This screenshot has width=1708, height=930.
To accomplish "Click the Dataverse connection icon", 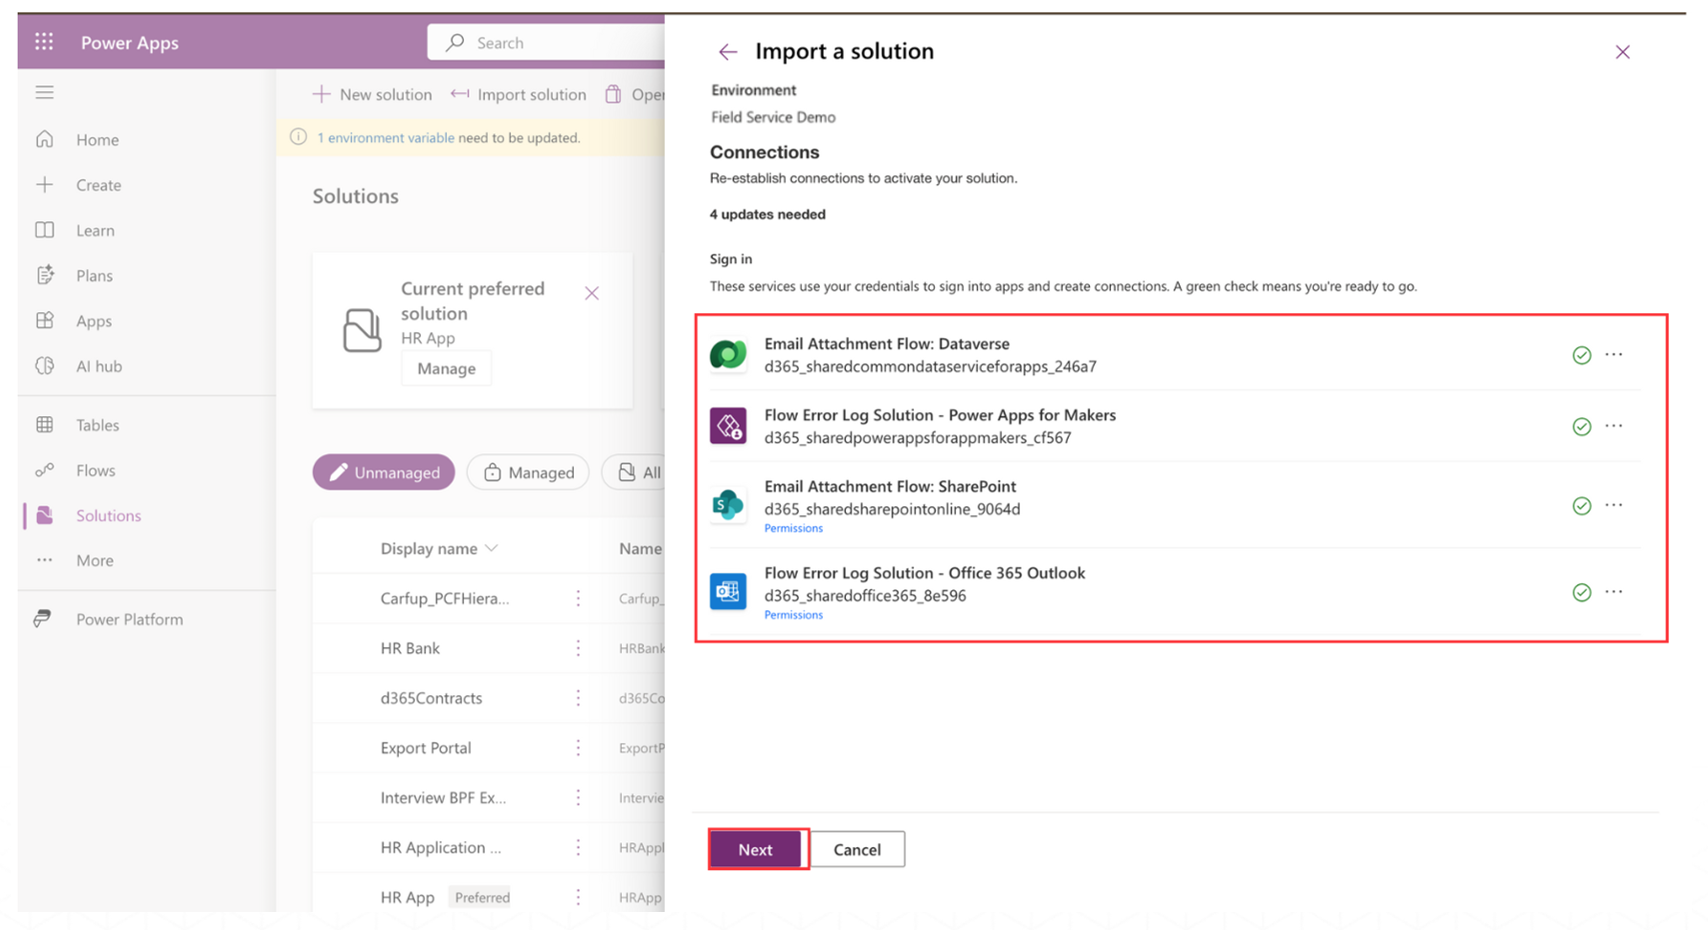I will coord(728,355).
